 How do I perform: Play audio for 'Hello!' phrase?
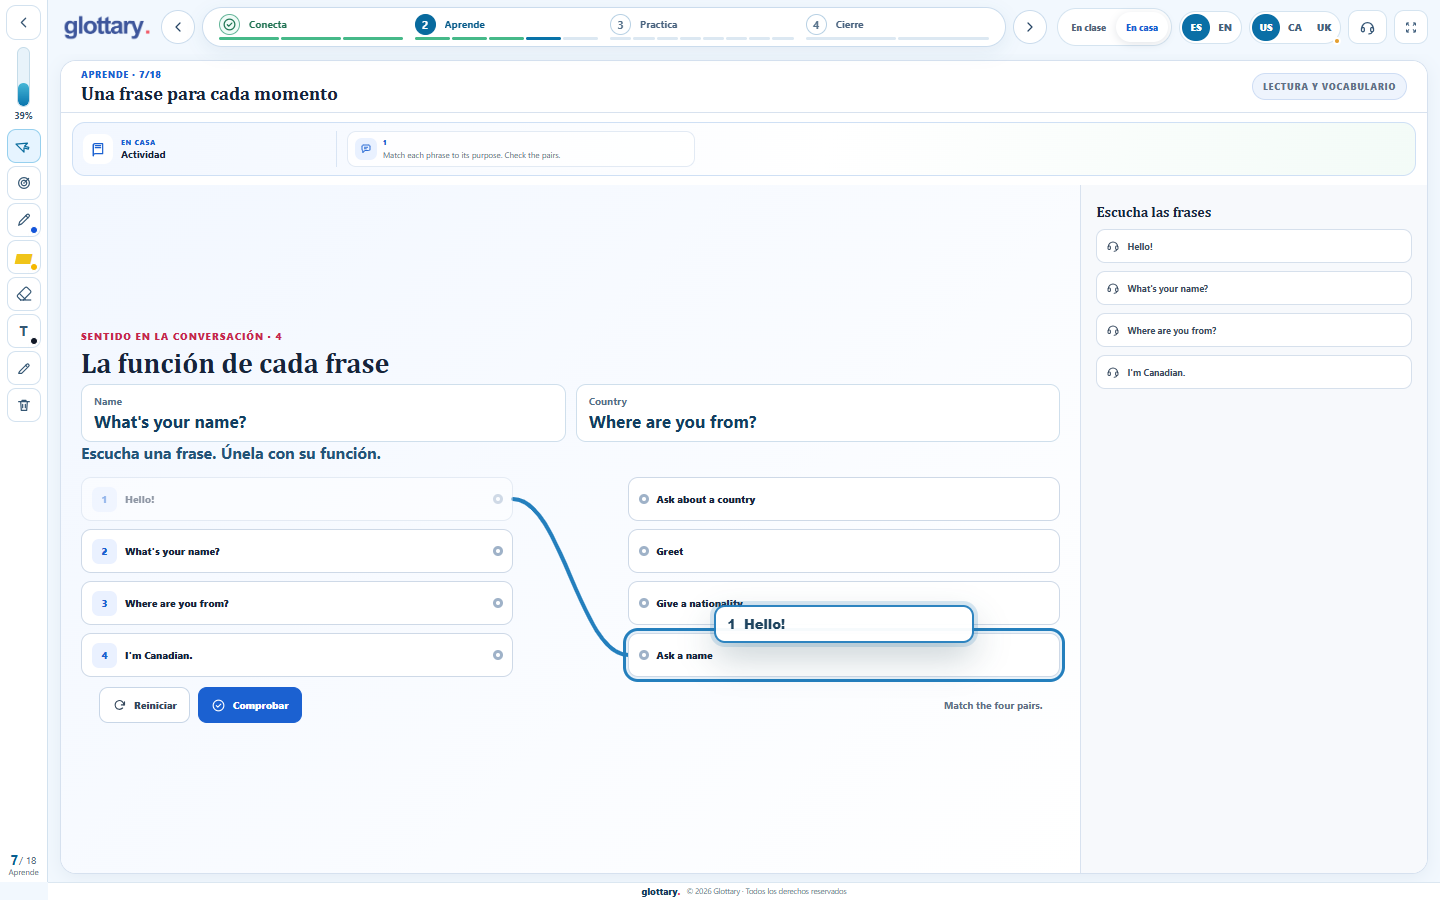(1253, 246)
